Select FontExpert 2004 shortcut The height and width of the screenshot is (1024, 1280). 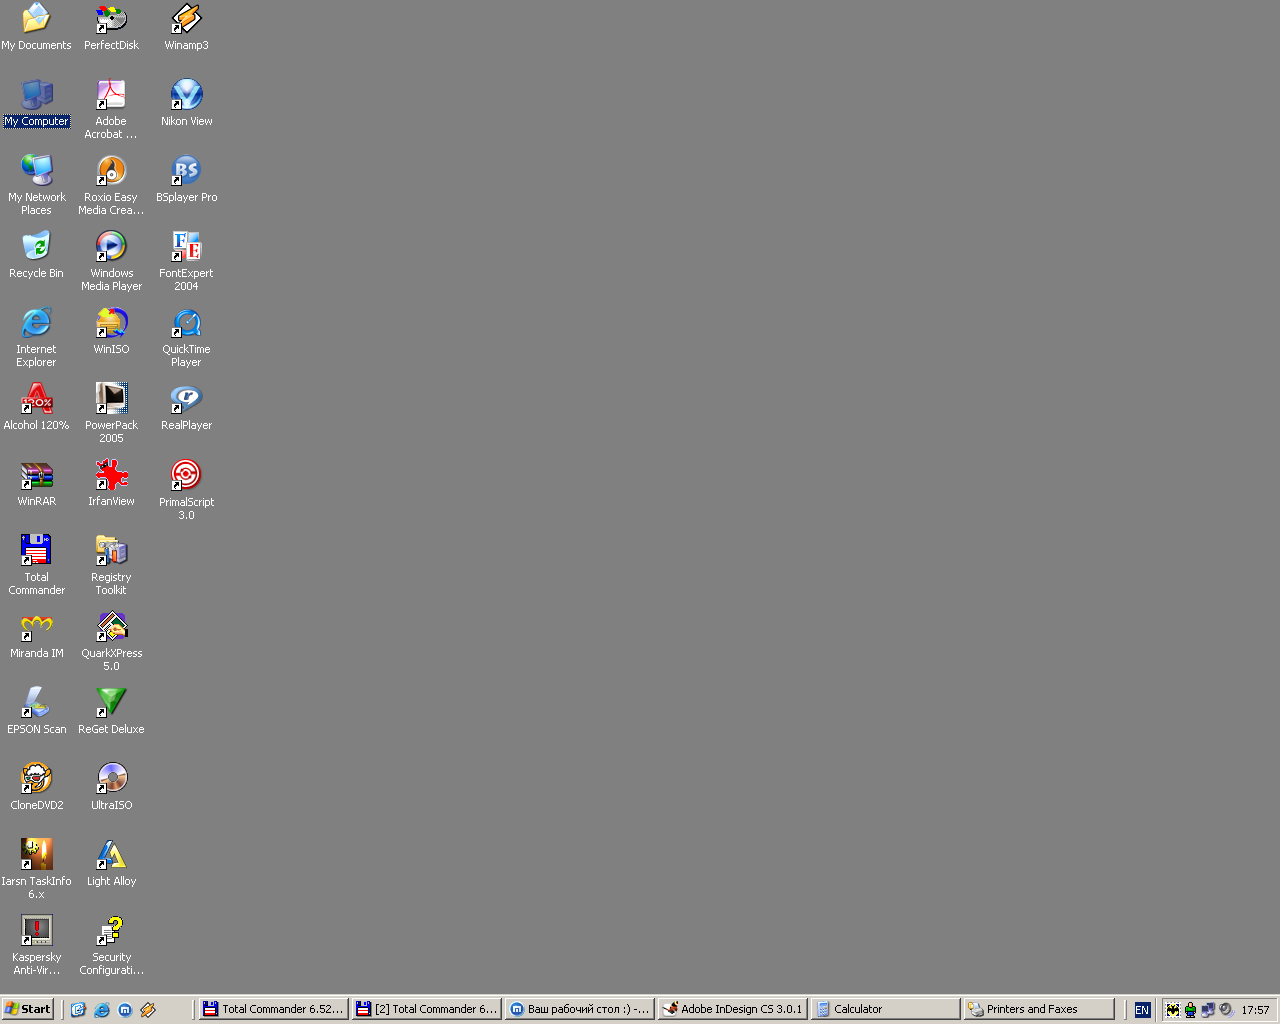[x=186, y=261]
